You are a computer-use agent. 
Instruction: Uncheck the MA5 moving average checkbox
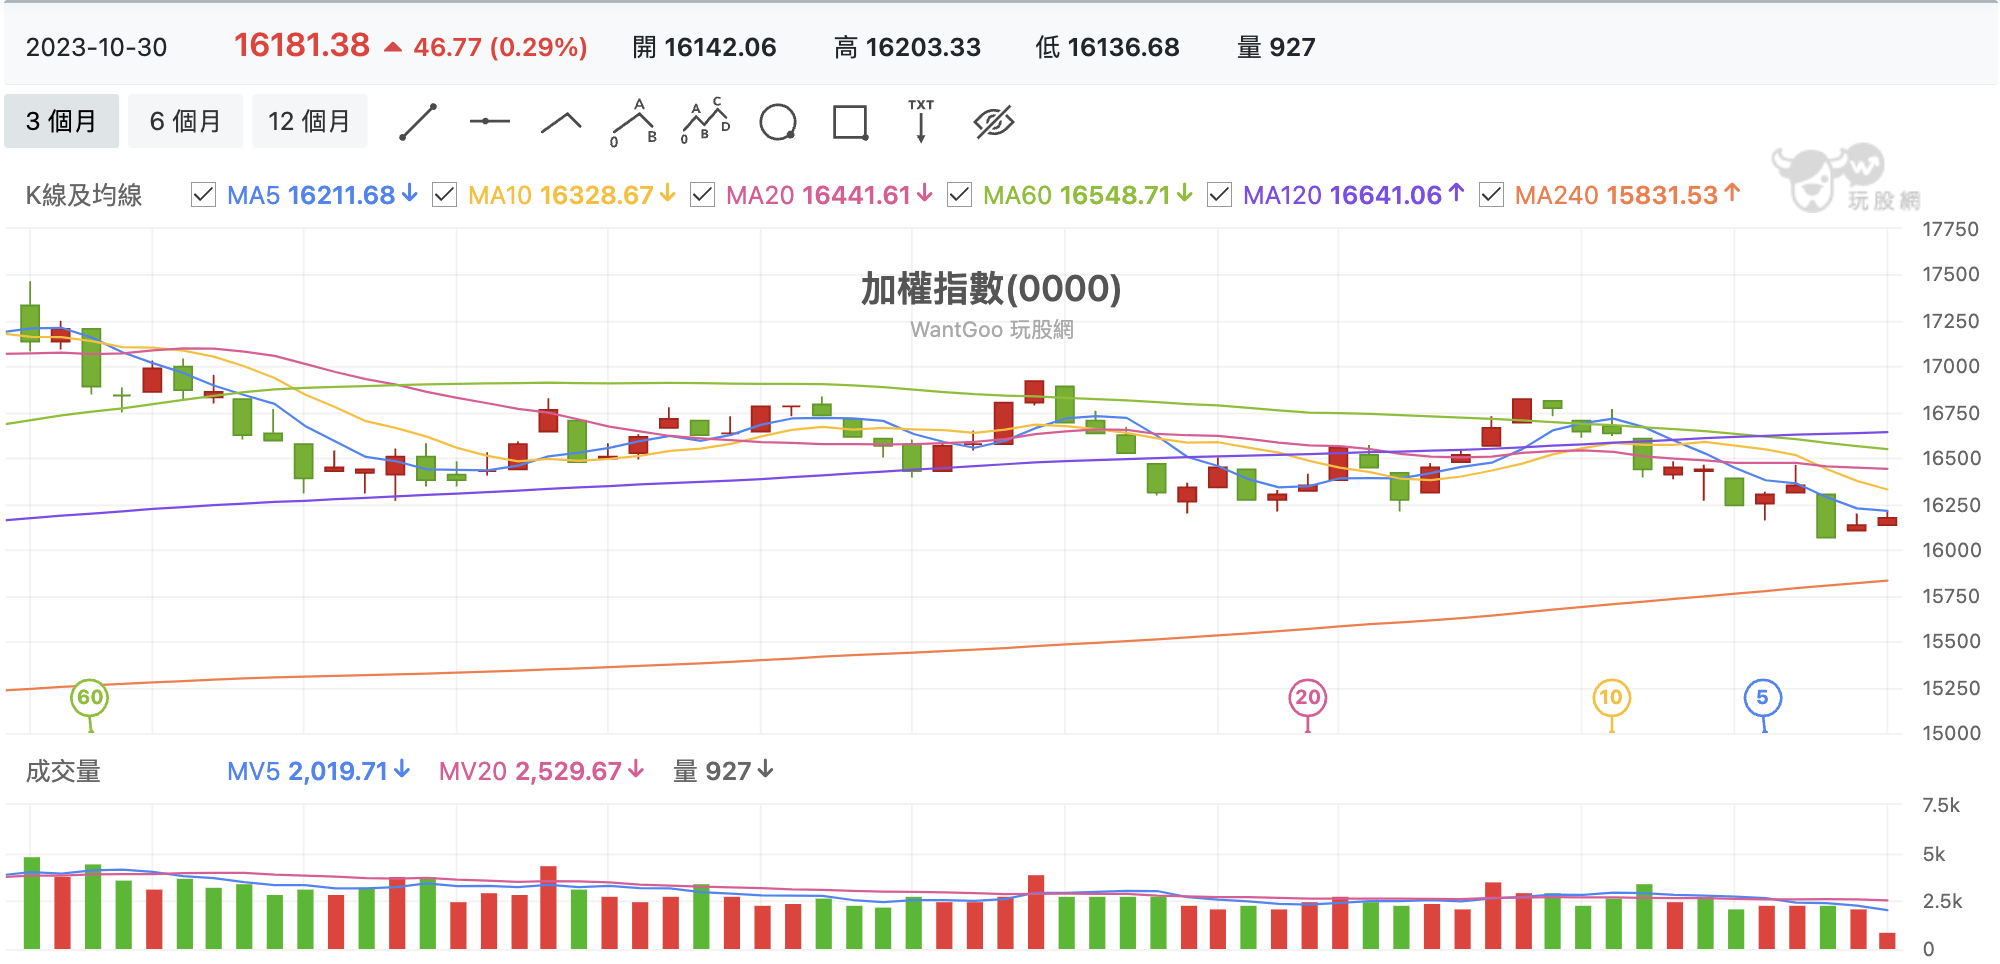203,195
